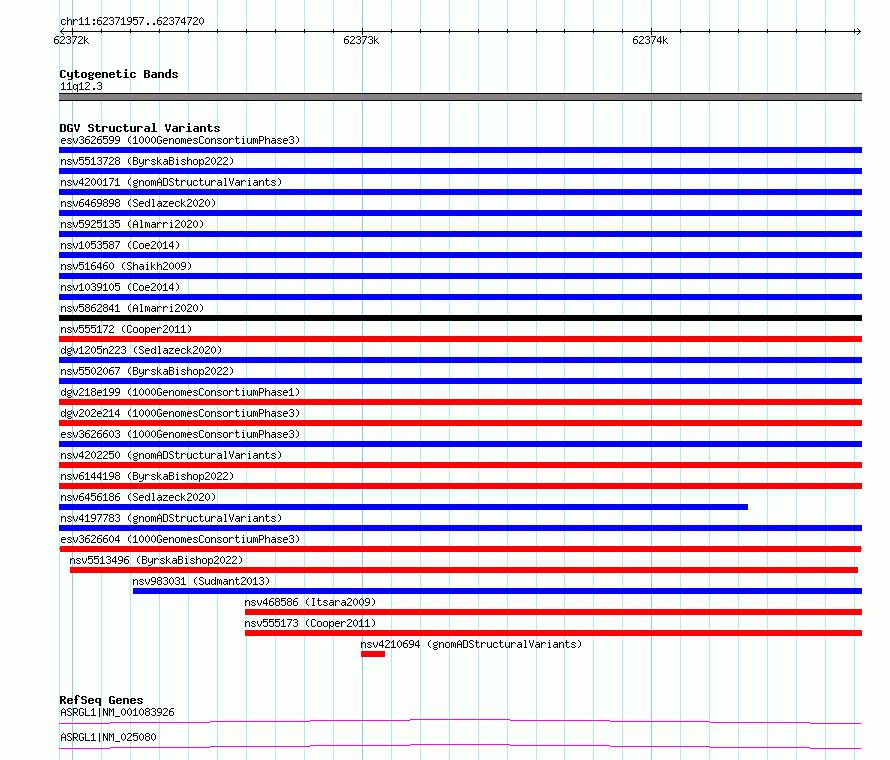890x760 pixels.
Task: Click nsv5502067 ByrskaBishop2022 label
Action: [x=146, y=371]
